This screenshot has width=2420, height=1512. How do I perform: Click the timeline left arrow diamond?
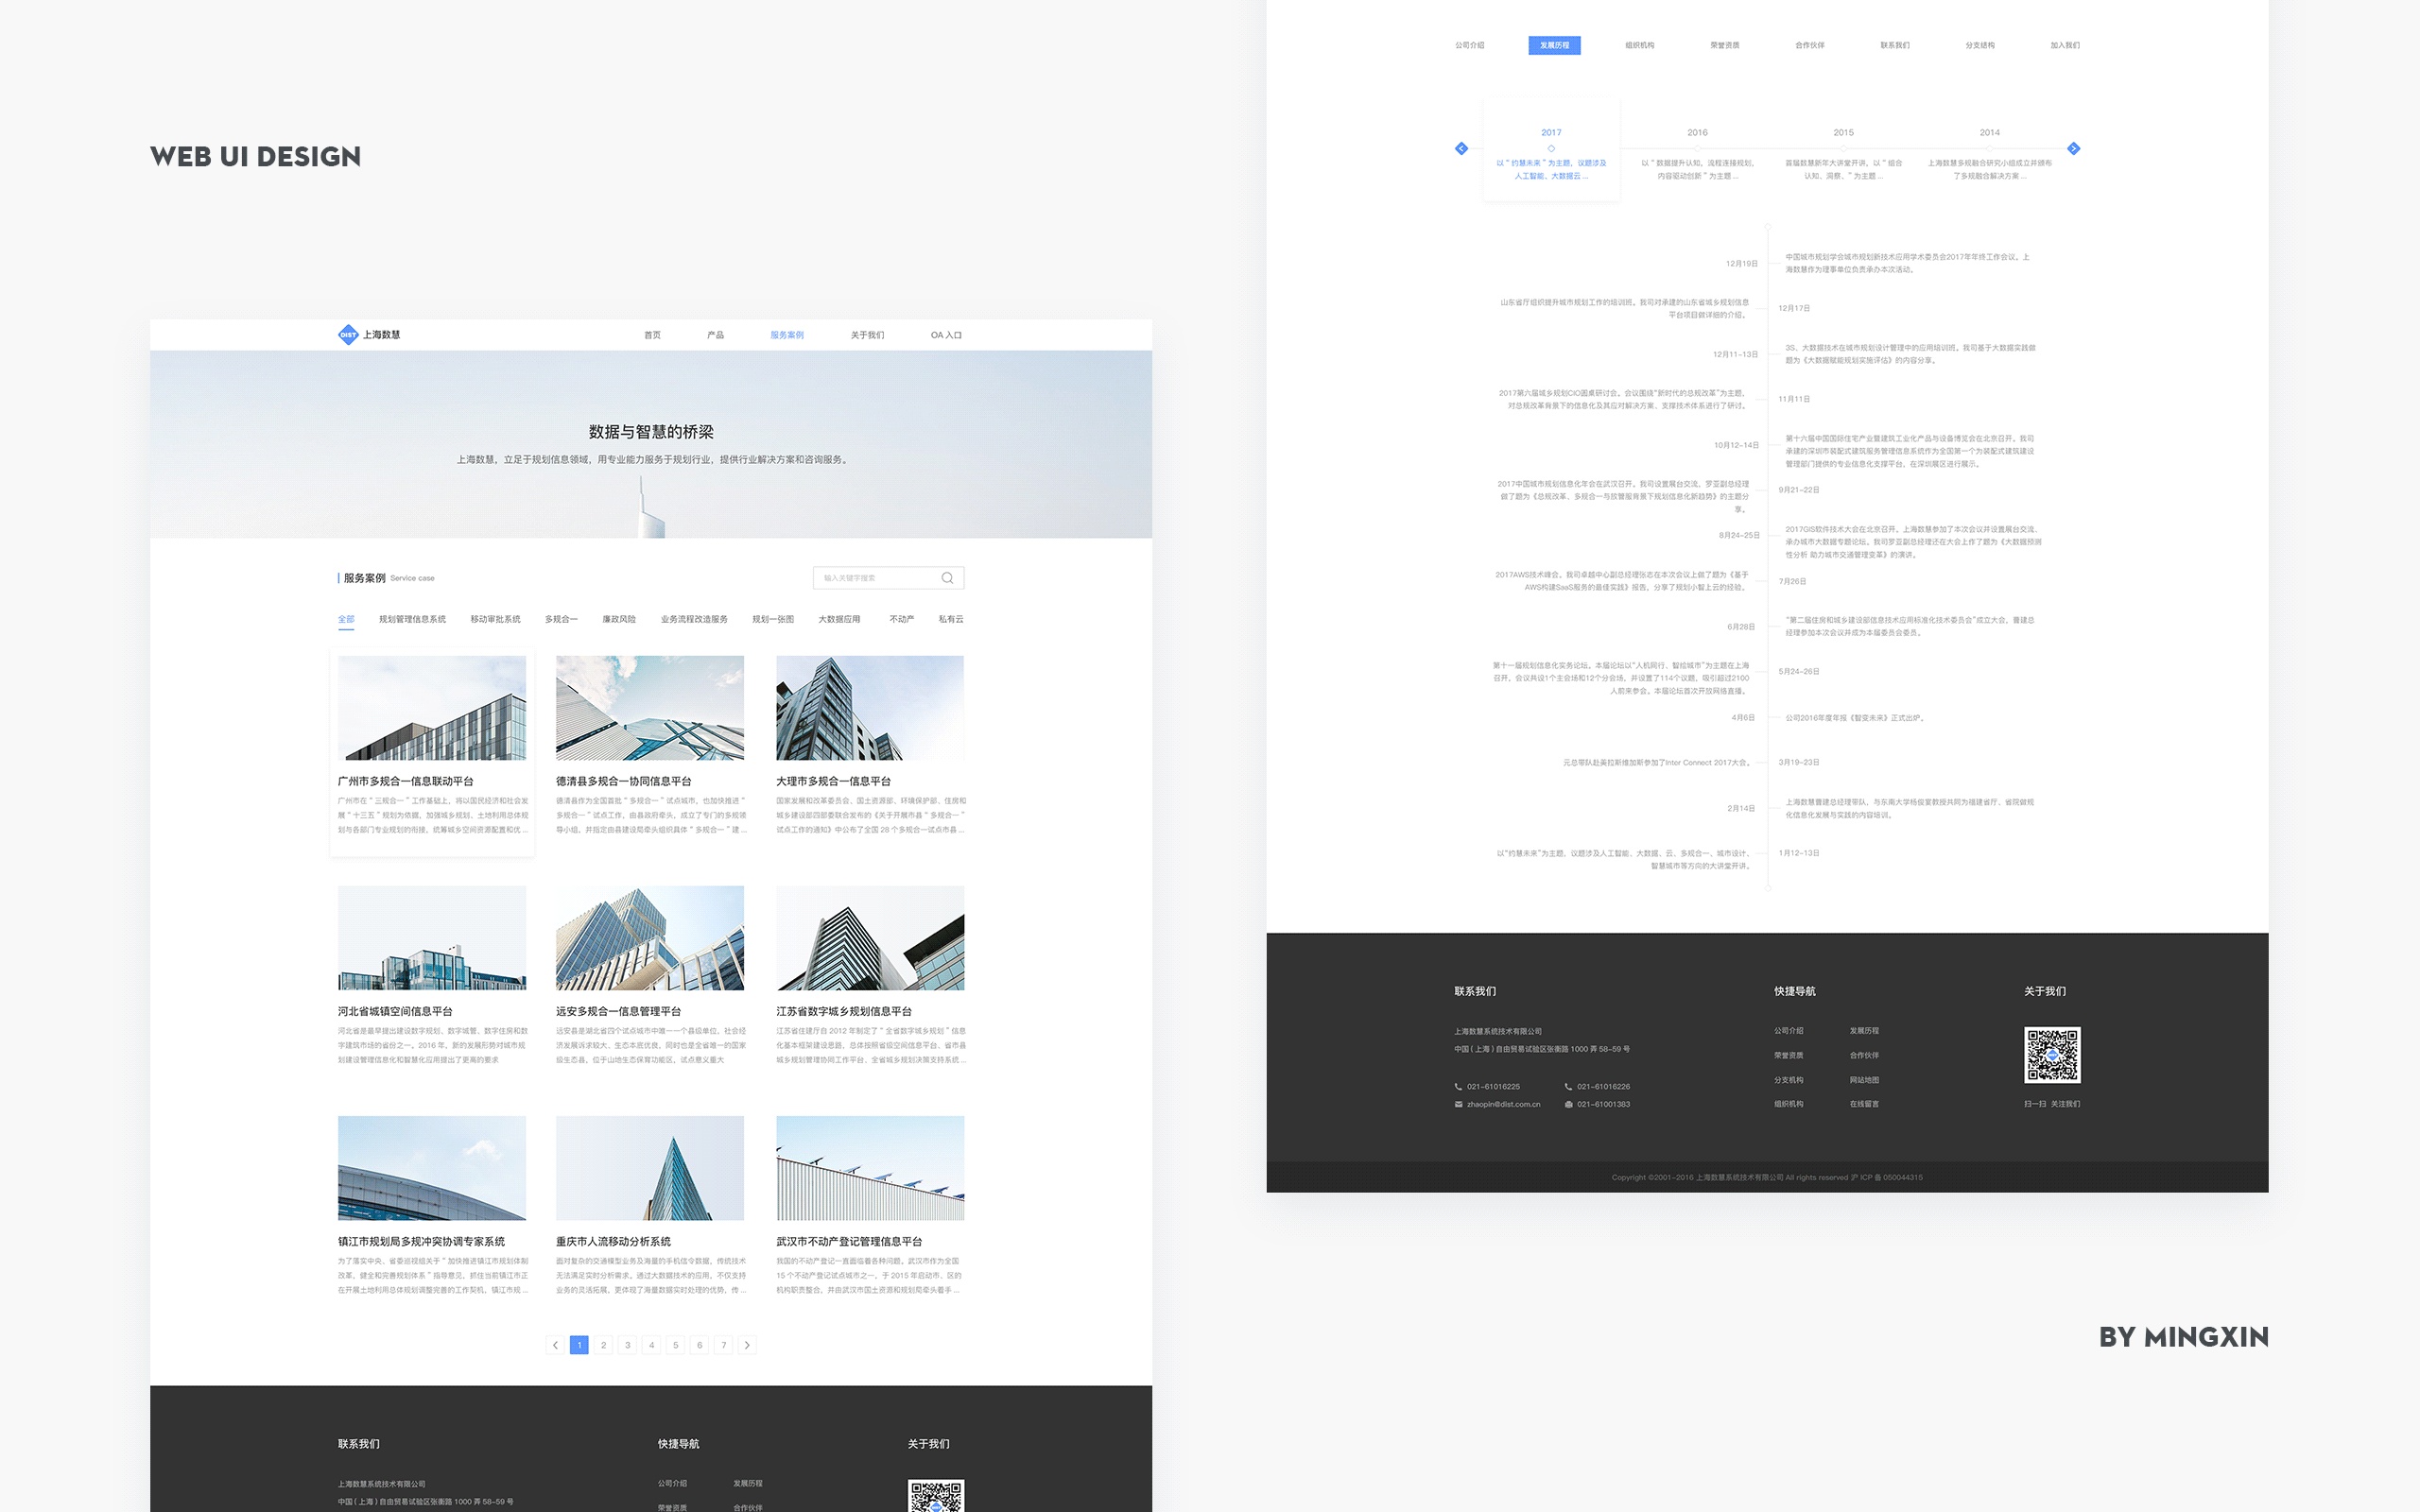coord(1461,149)
